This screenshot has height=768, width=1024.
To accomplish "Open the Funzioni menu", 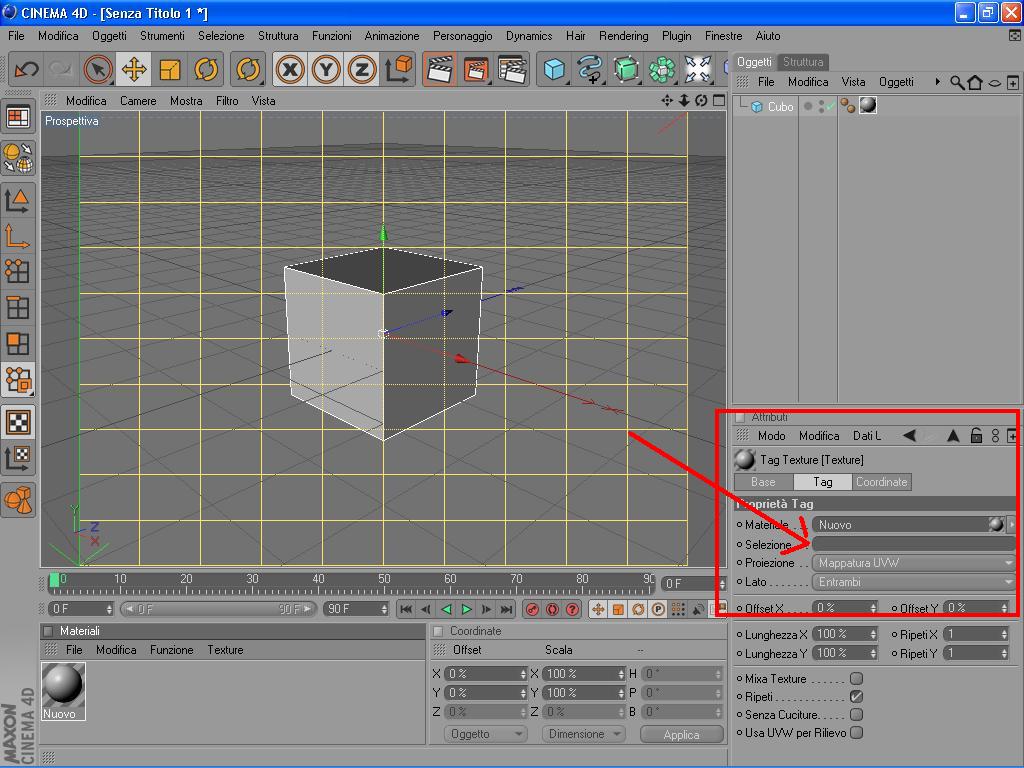I will click(x=332, y=36).
